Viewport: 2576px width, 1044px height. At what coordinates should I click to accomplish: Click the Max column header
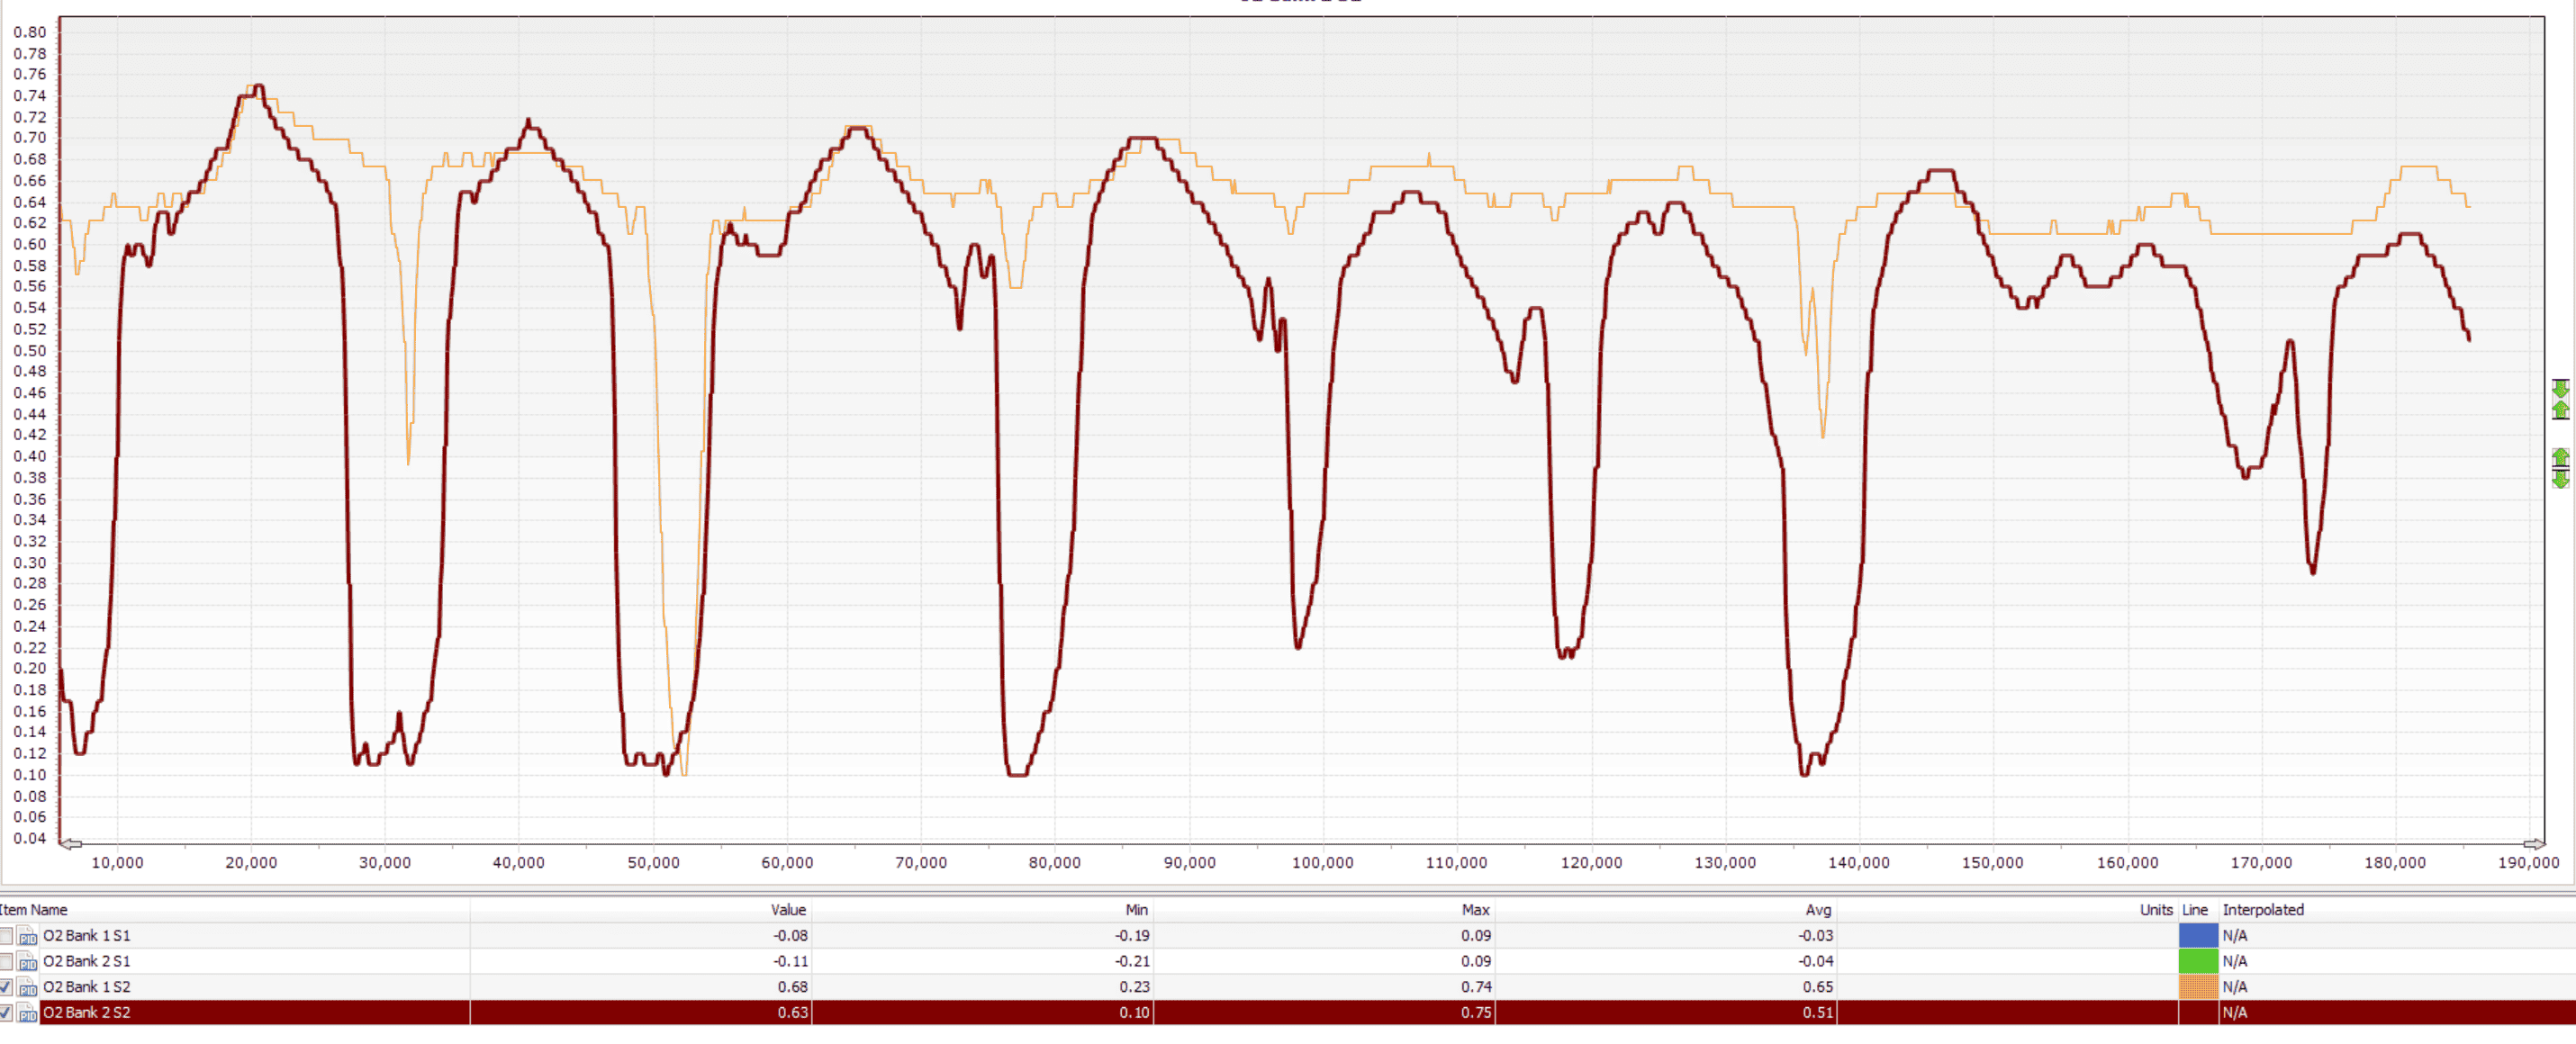1324,910
